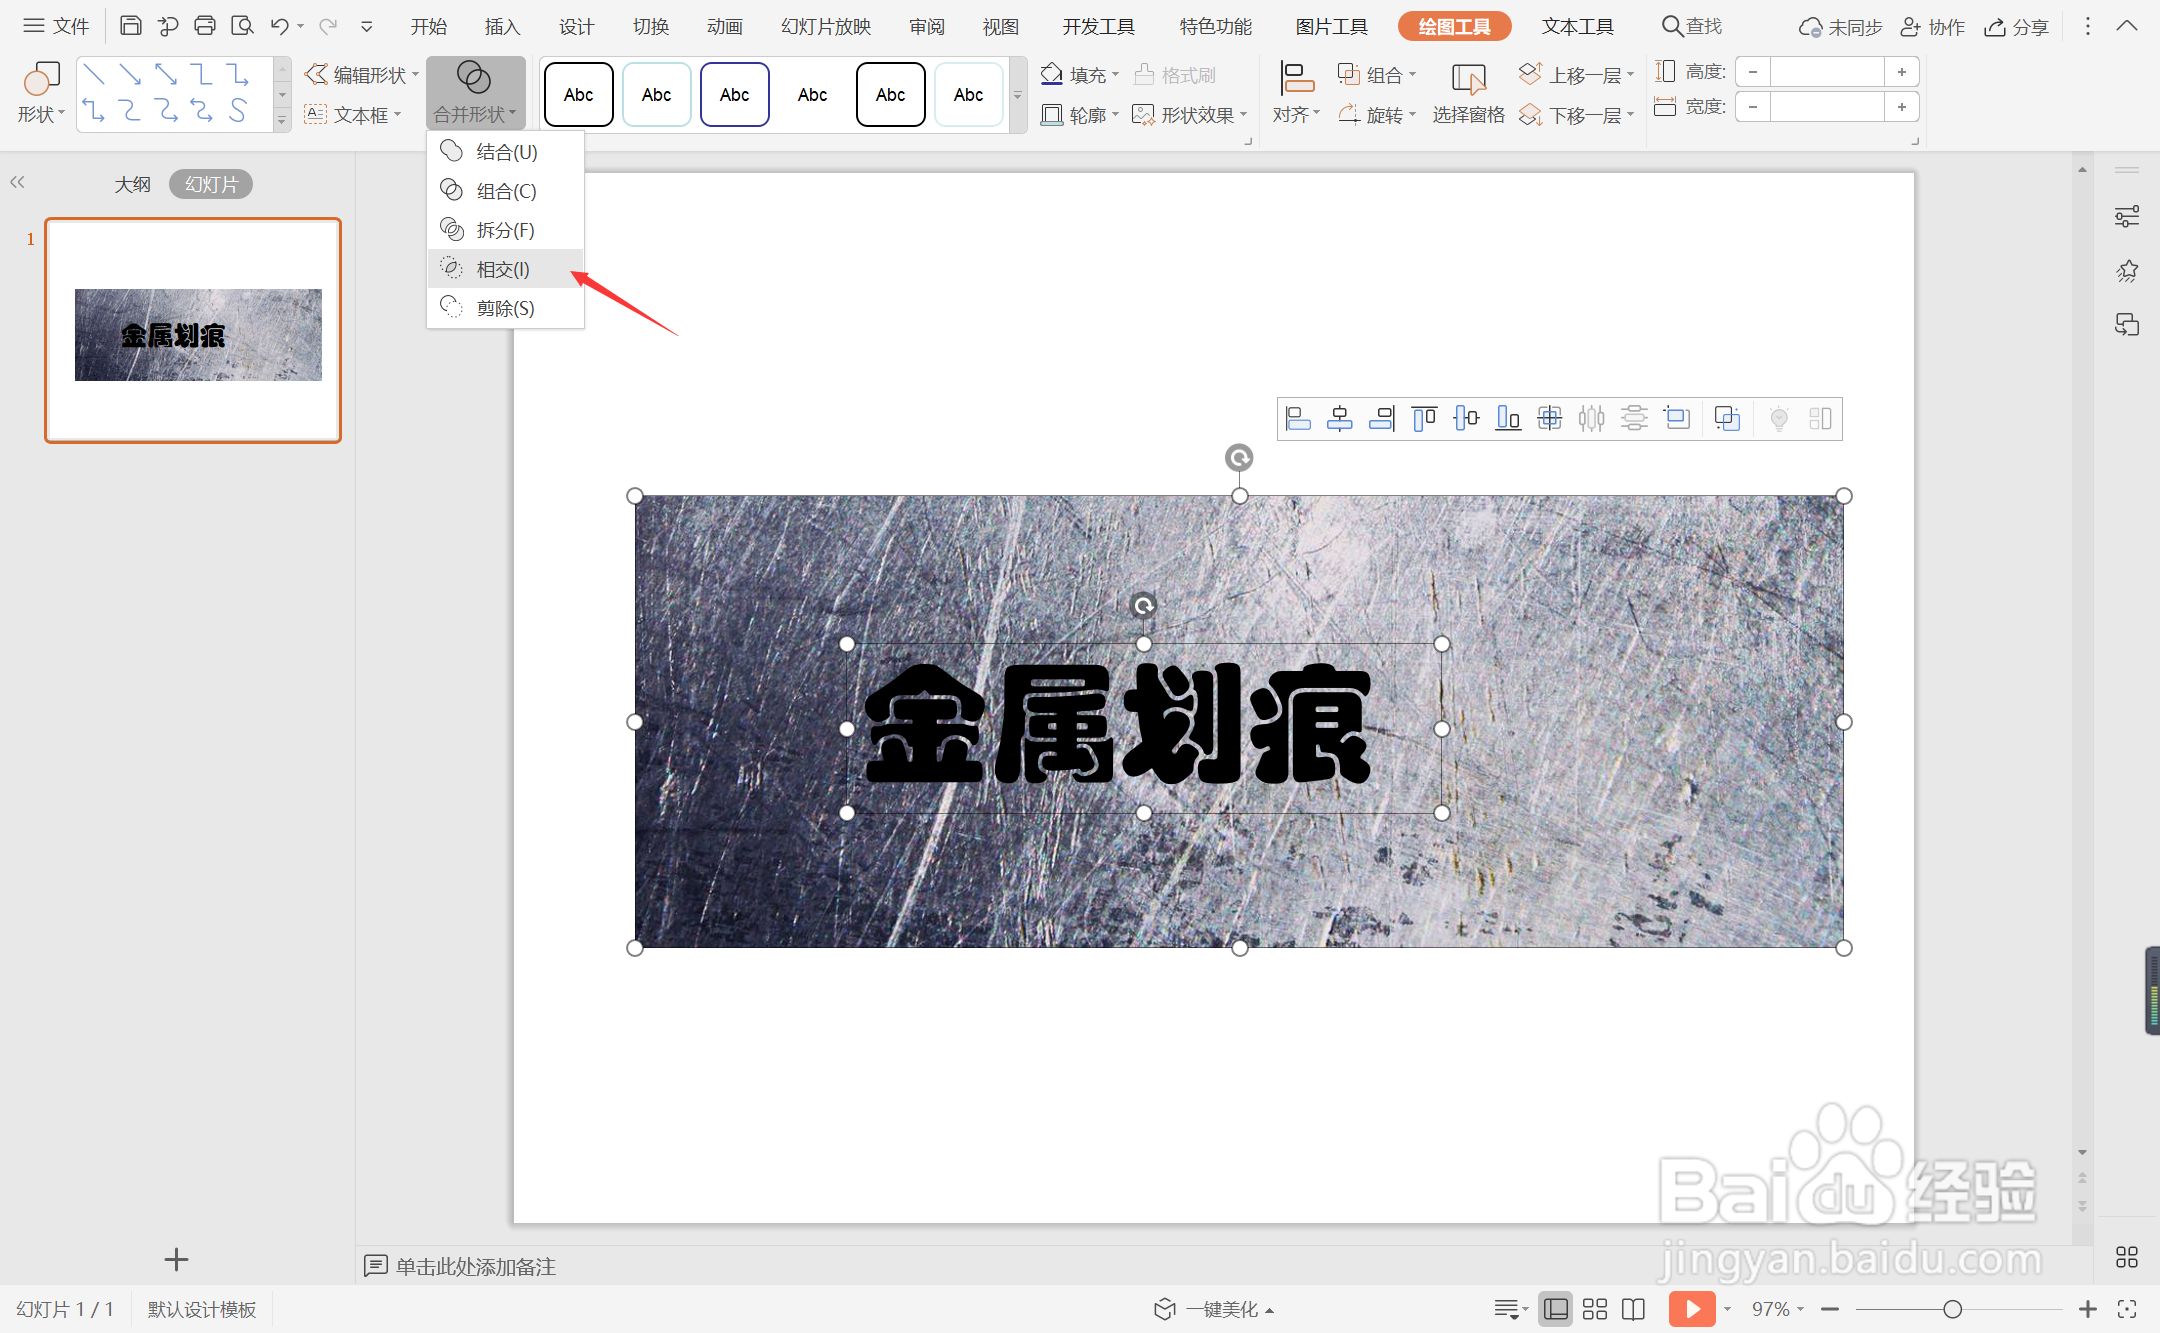Select slide 1 thumbnail
Viewport: 2160px width, 1333px height.
[x=193, y=330]
